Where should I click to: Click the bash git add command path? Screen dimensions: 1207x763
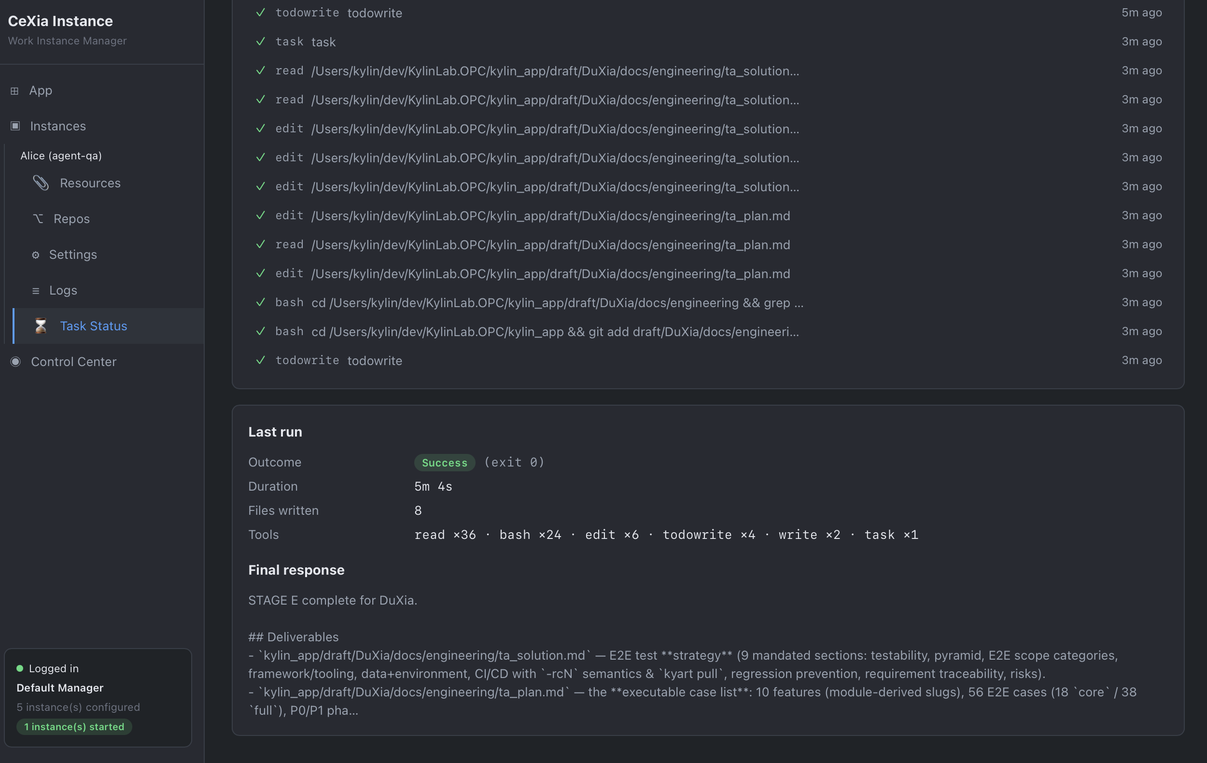click(x=555, y=332)
